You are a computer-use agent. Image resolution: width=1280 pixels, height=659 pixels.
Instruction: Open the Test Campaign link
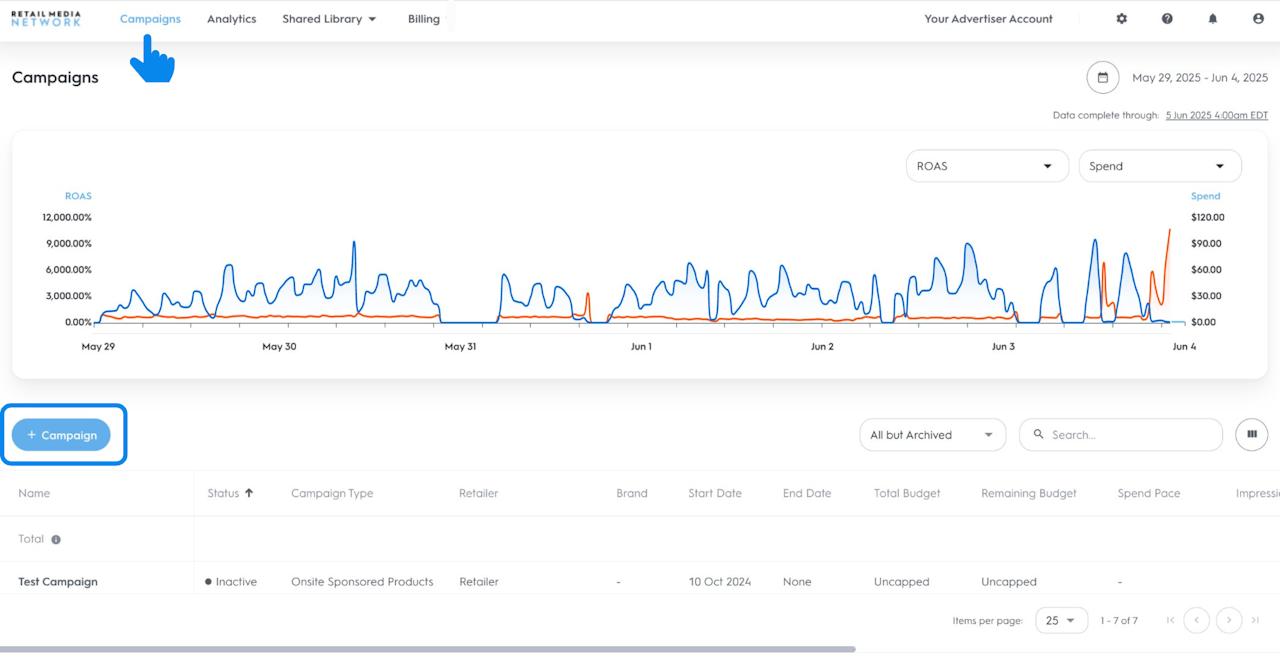pos(58,582)
